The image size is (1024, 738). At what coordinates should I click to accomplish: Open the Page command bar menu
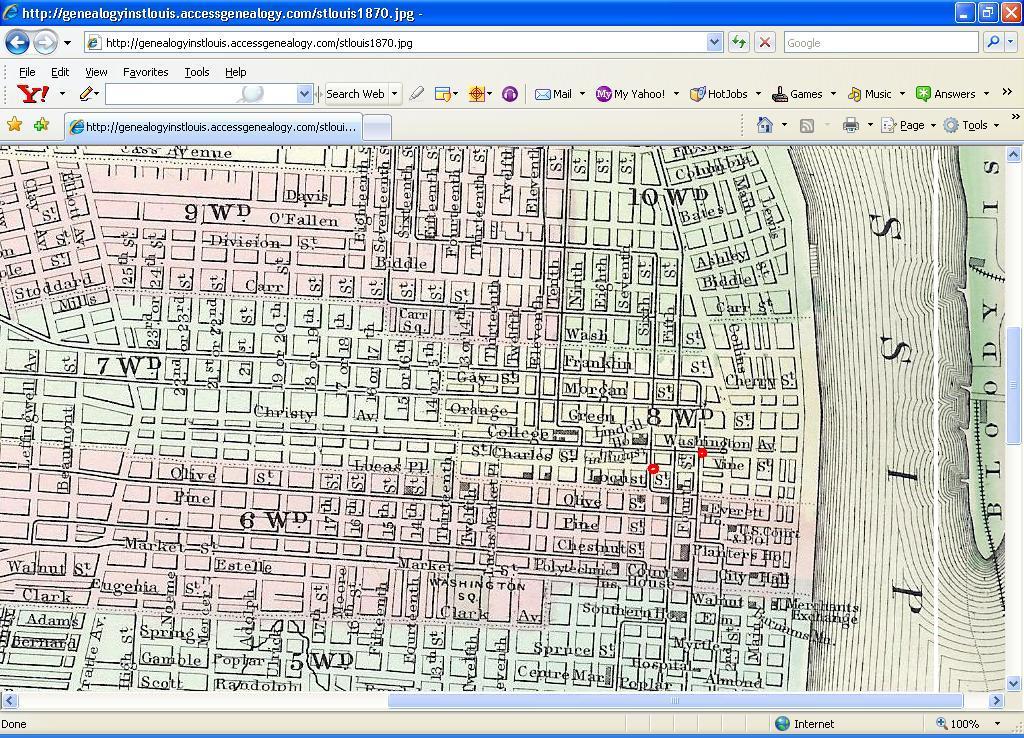coord(908,125)
